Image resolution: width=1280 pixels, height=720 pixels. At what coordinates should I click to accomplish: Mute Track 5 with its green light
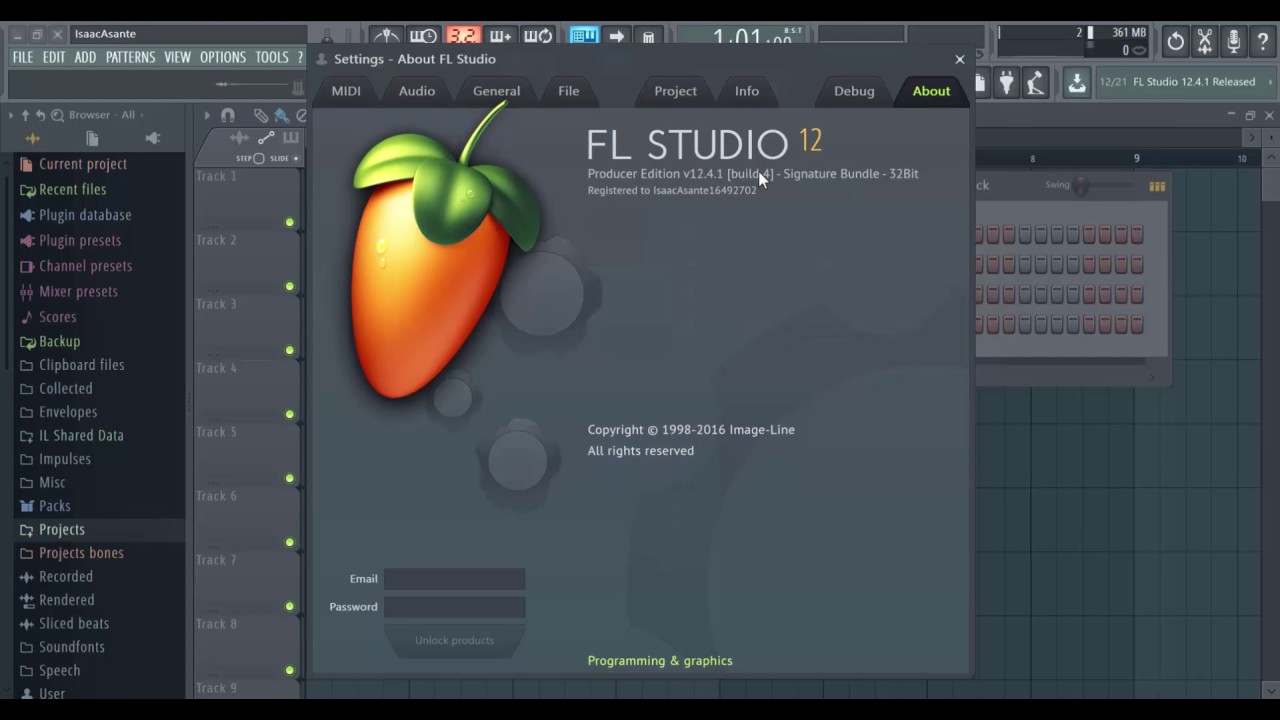(x=290, y=478)
